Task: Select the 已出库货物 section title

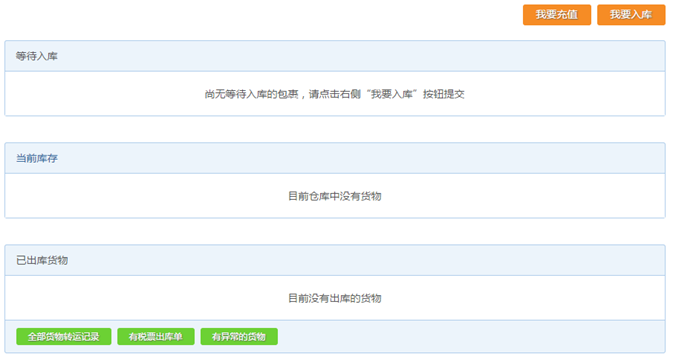Action: [x=42, y=260]
